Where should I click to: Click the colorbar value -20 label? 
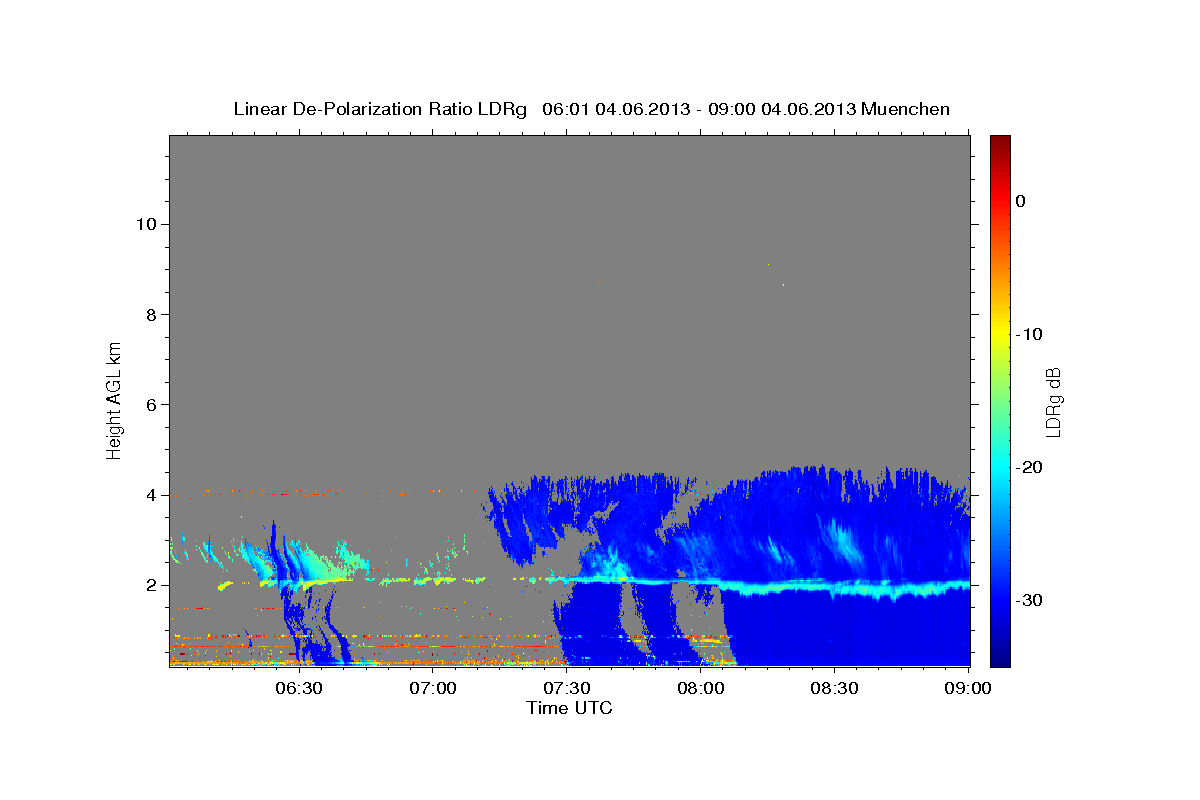pyautogui.click(x=1029, y=467)
